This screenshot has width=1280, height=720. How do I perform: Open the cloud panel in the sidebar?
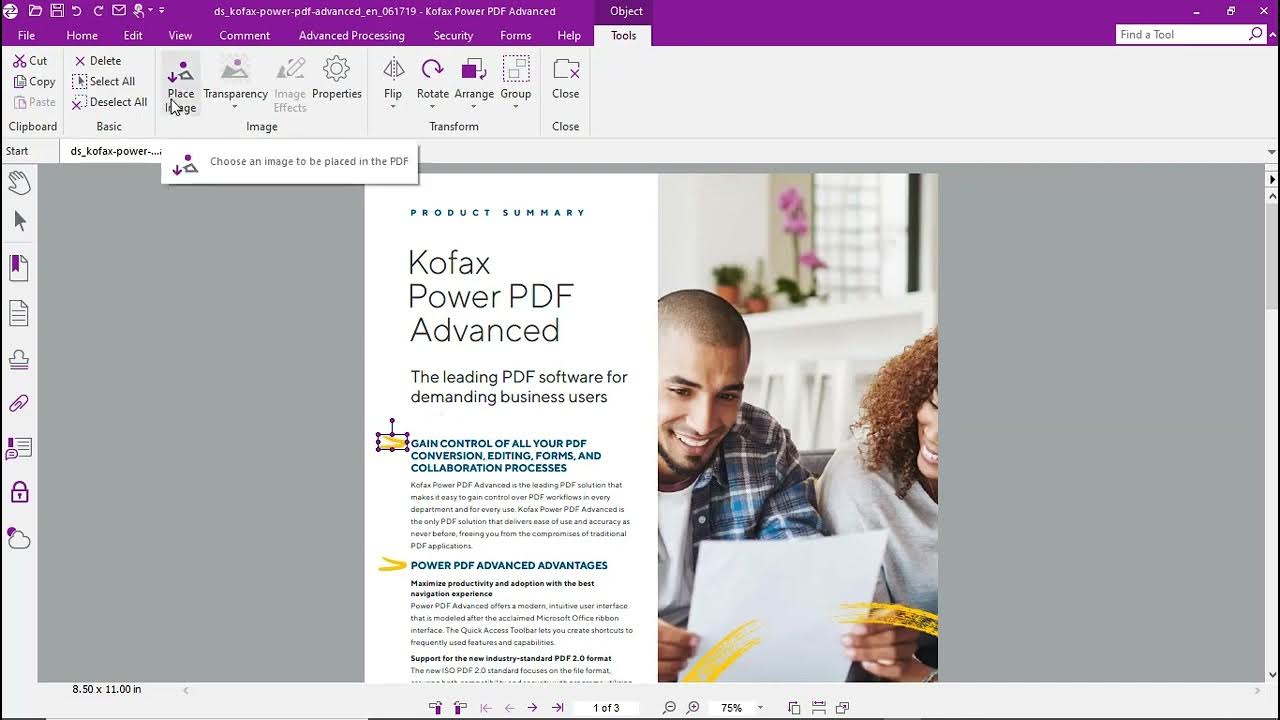19,539
